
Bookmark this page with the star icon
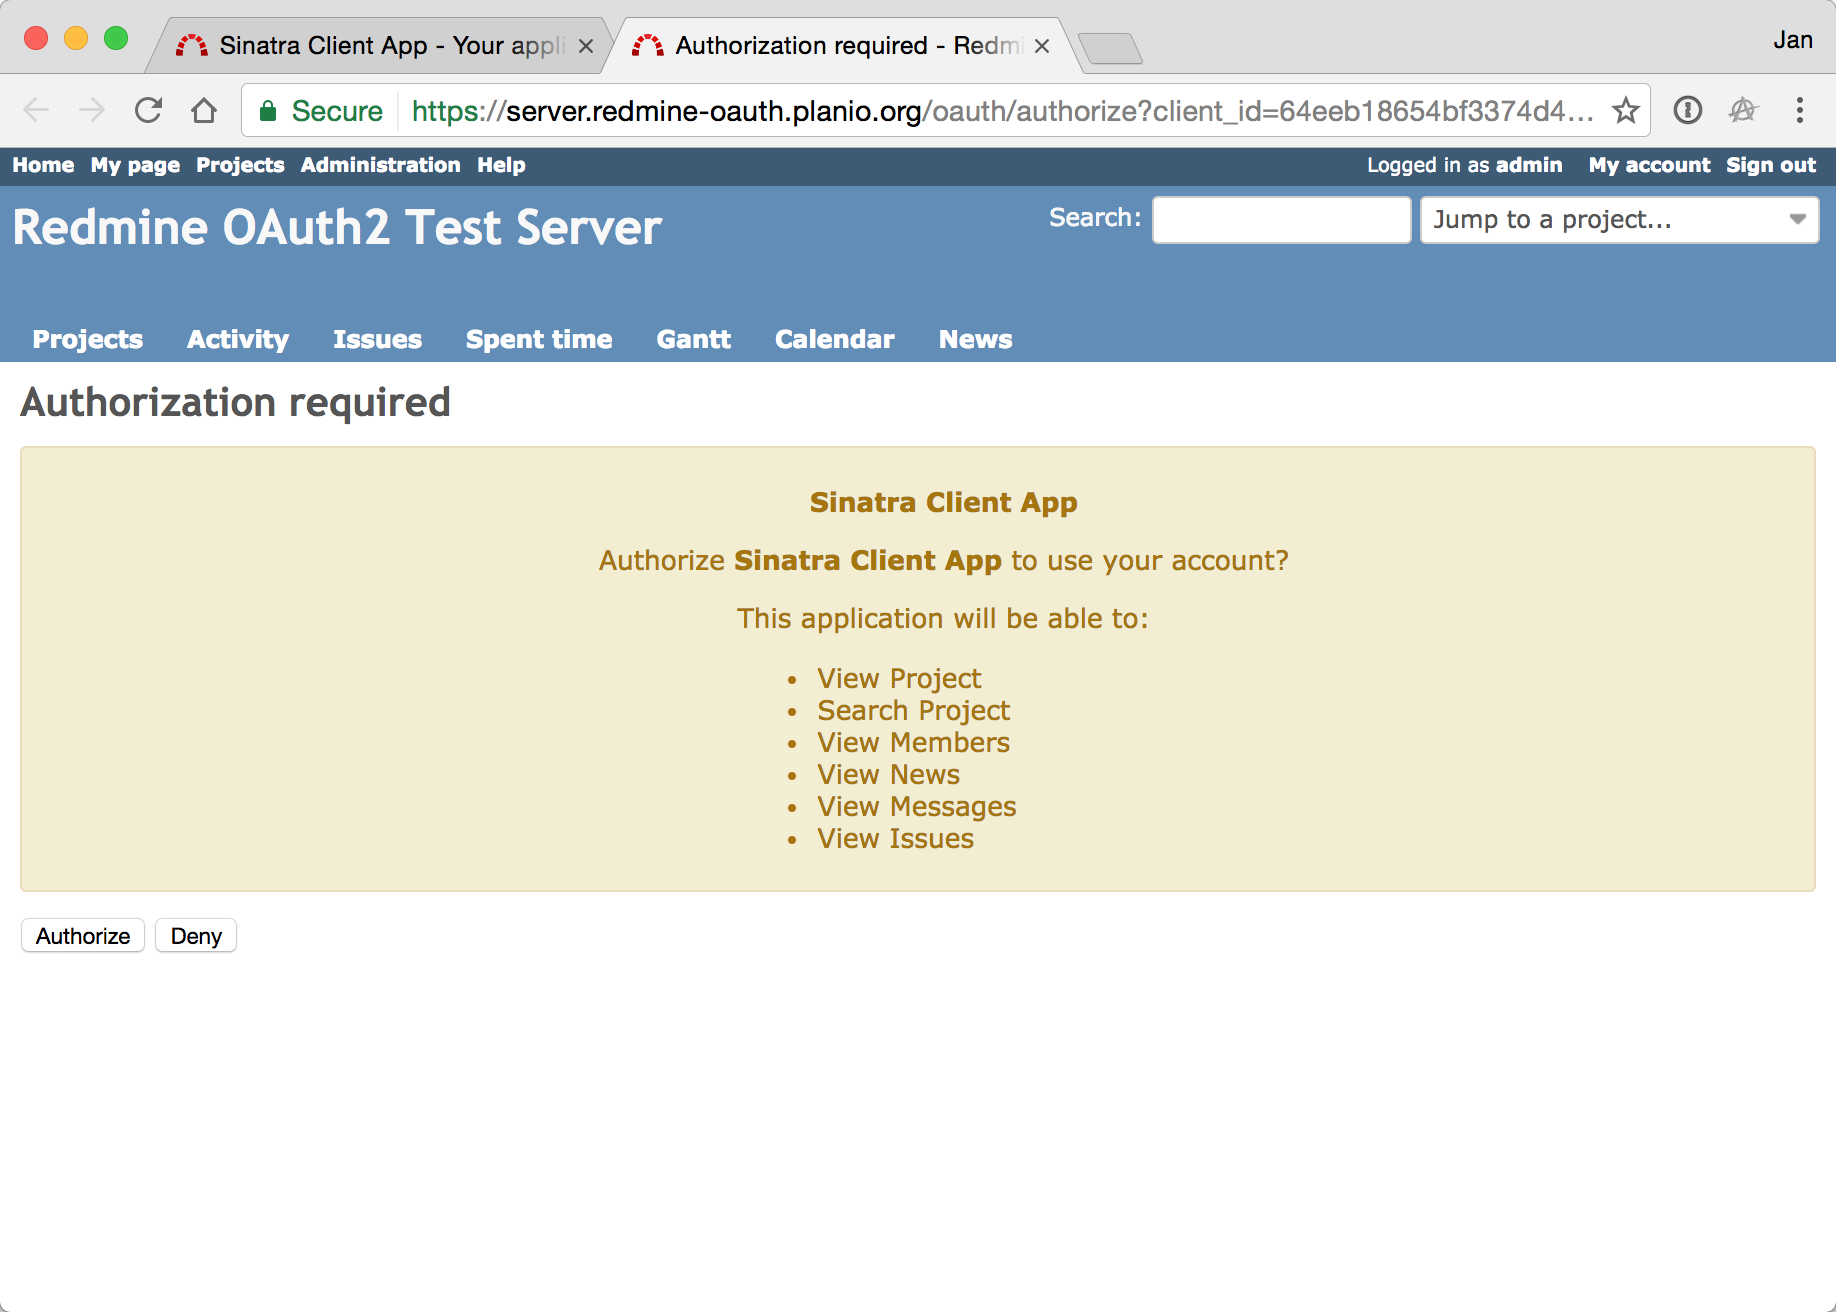pos(1626,110)
